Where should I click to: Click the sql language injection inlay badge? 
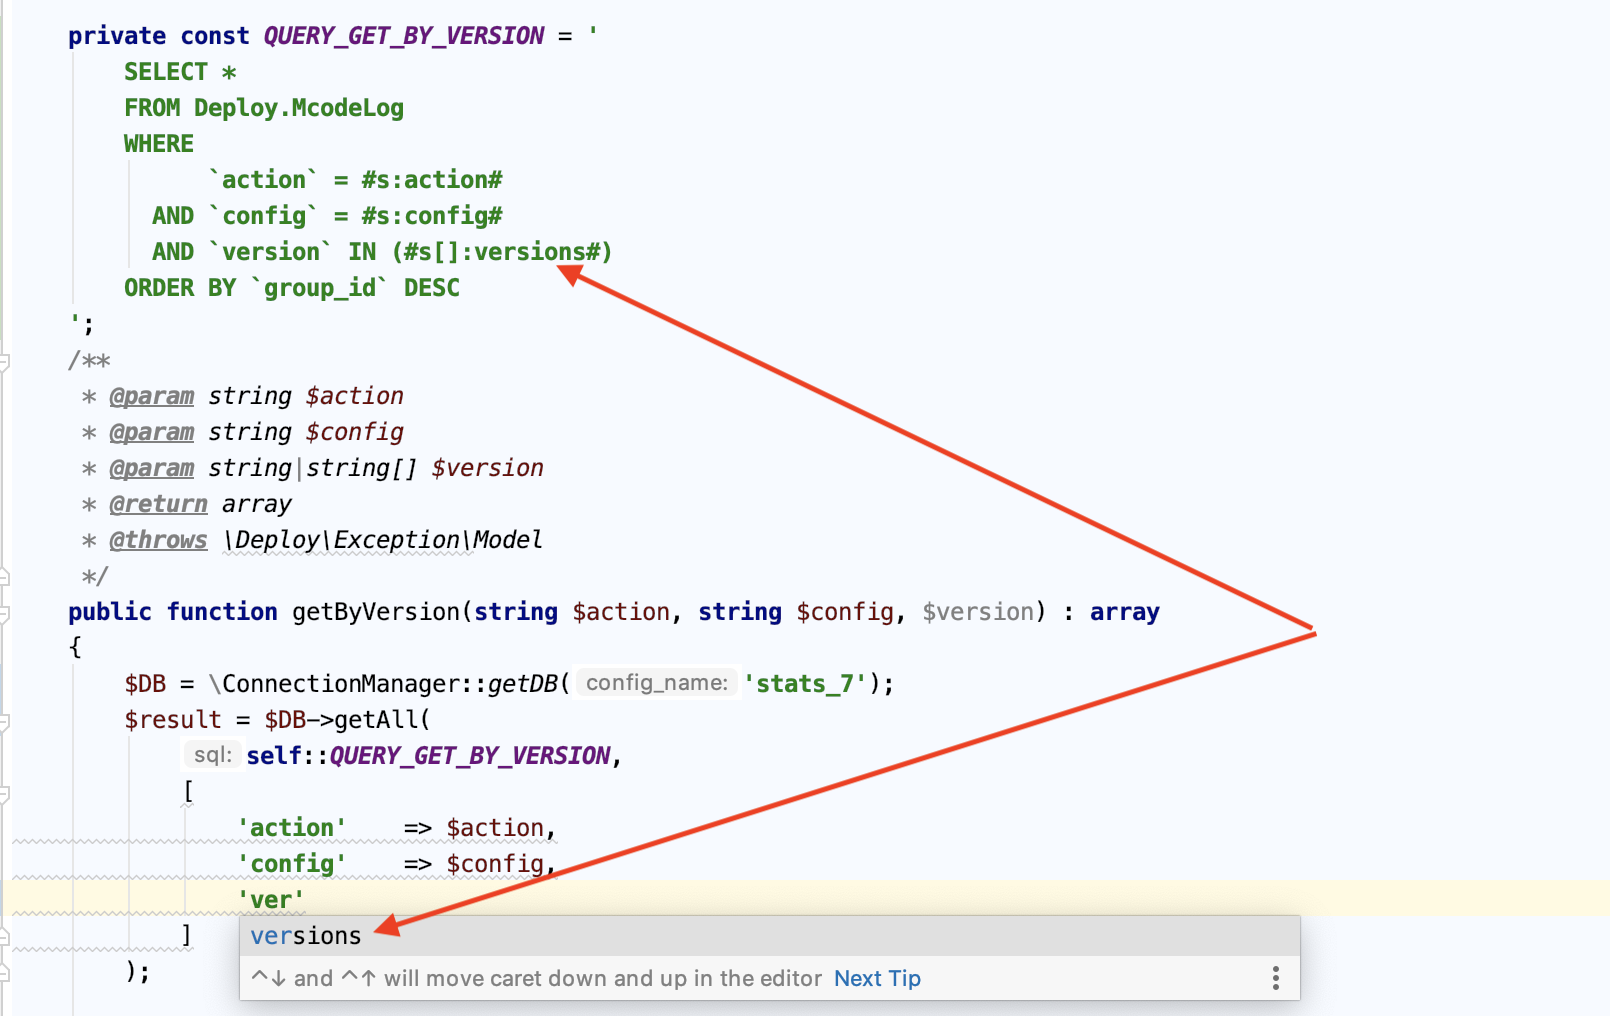click(212, 755)
